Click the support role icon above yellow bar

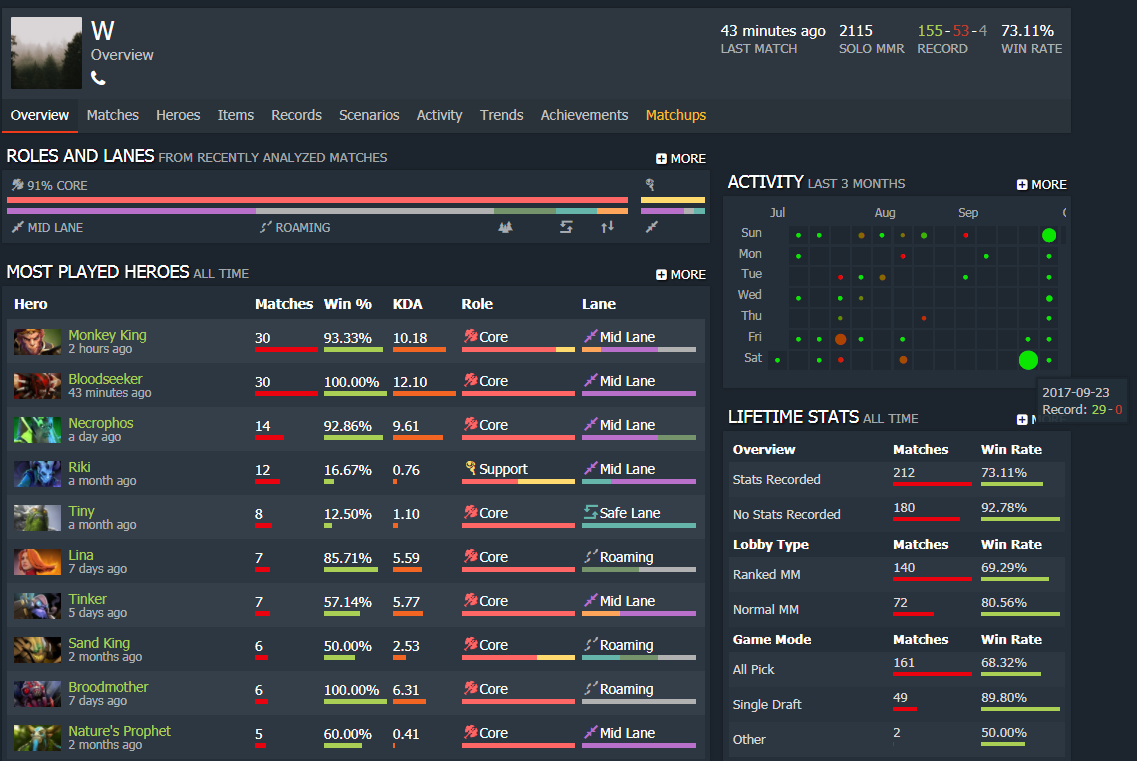650,184
